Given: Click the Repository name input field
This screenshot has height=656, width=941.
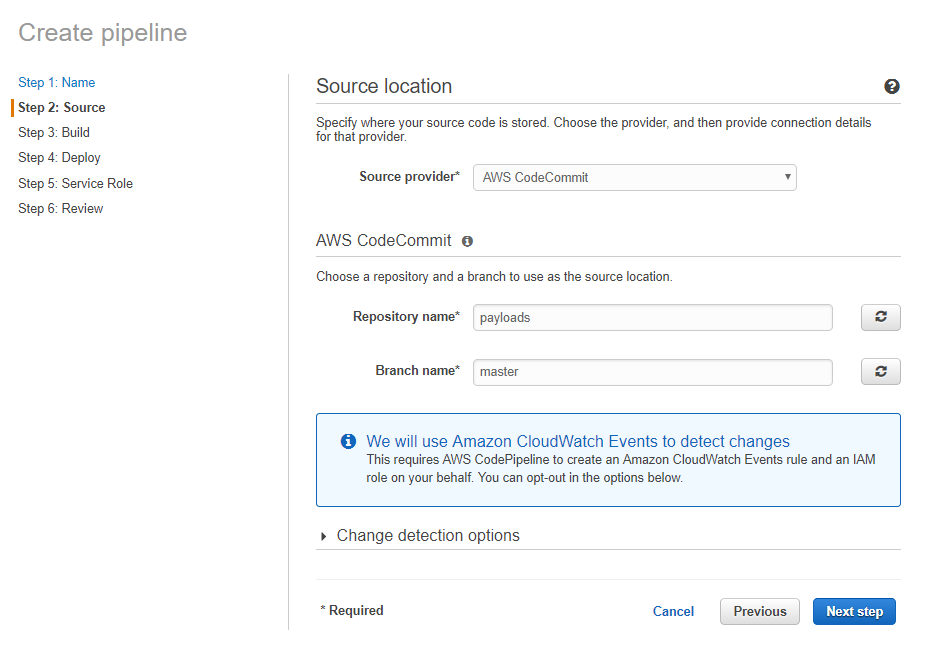Looking at the screenshot, I should pos(652,317).
